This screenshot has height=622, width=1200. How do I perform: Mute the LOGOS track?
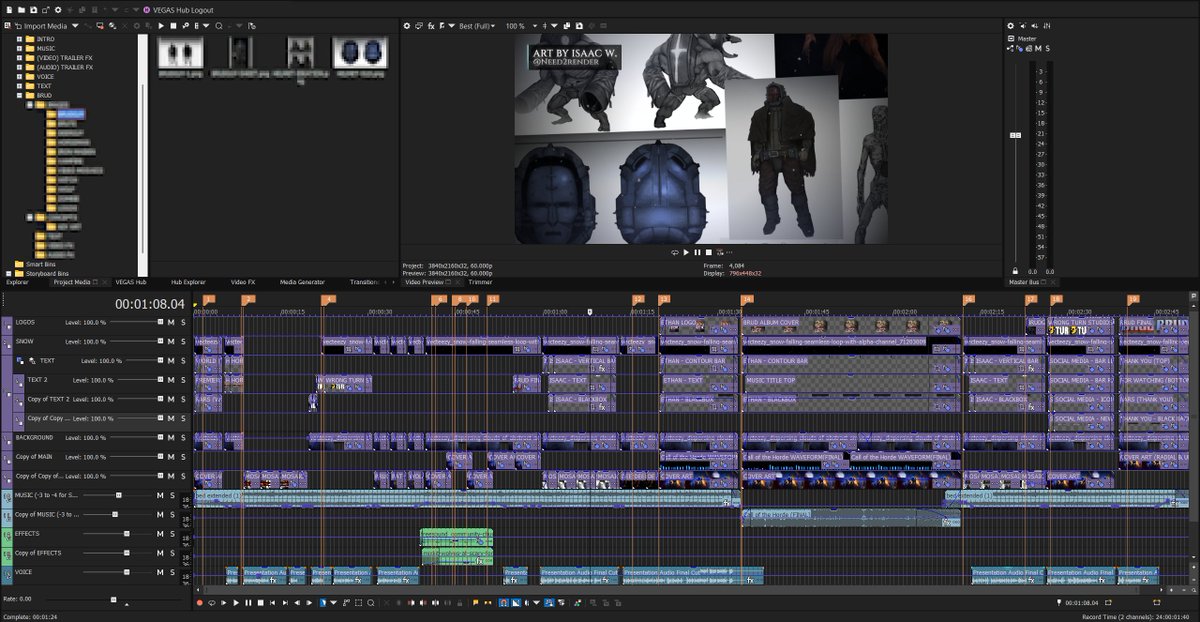click(x=171, y=322)
